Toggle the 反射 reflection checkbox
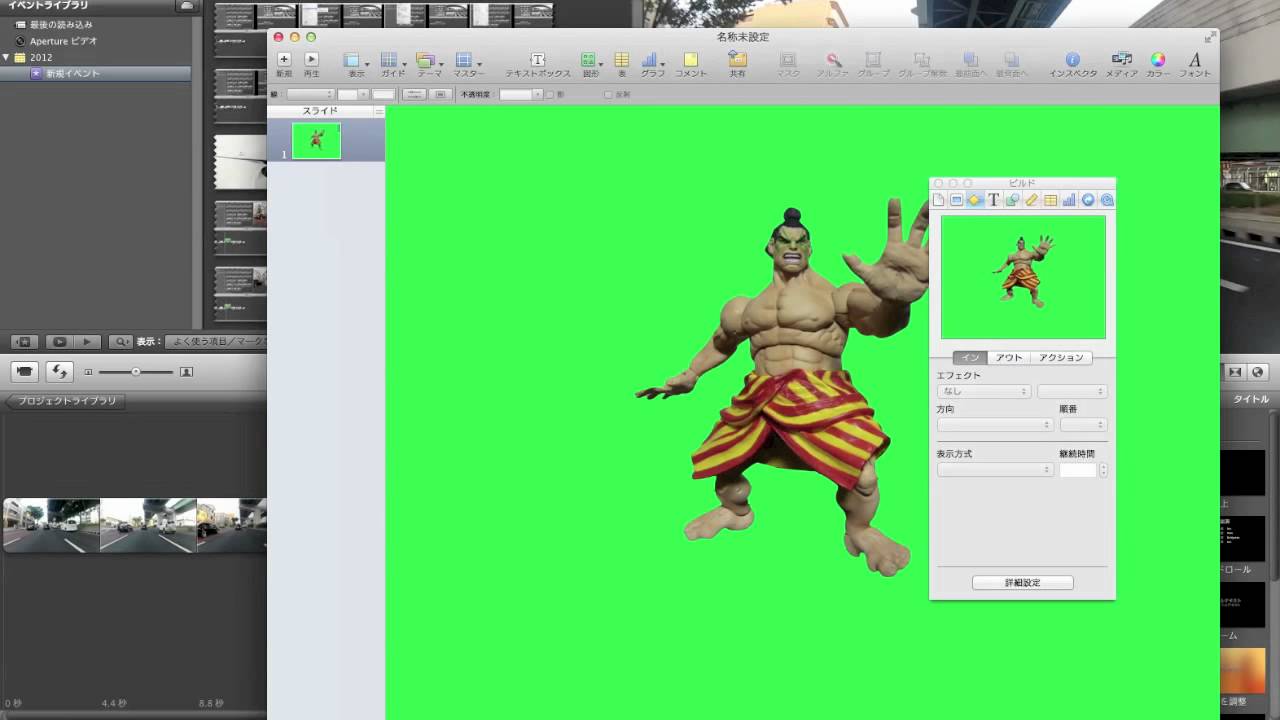 tap(608, 94)
